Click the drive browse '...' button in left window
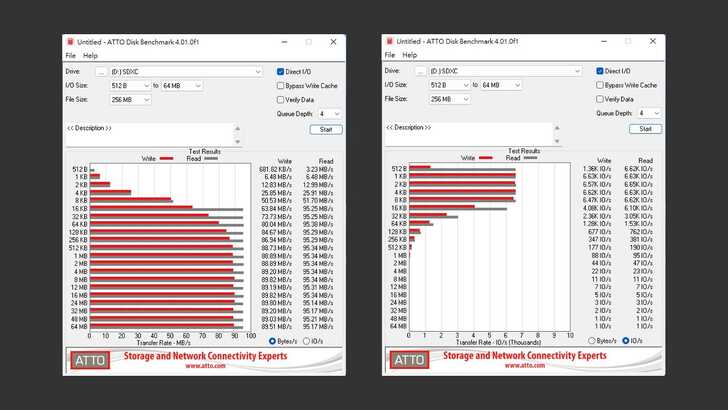 (101, 72)
